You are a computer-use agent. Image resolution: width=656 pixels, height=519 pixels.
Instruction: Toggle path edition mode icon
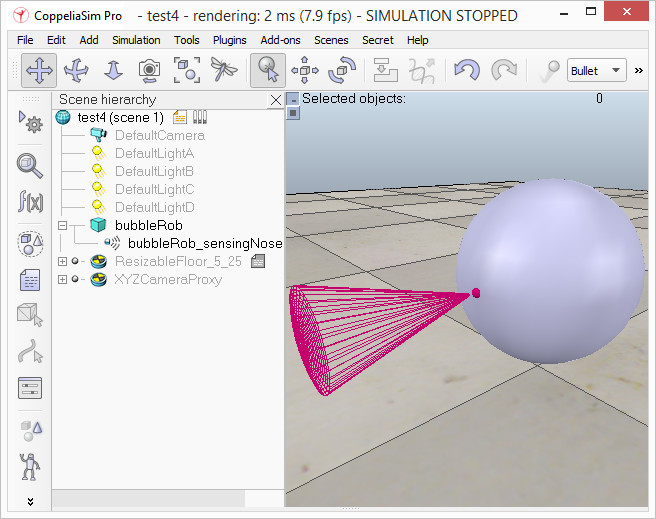click(x=30, y=351)
